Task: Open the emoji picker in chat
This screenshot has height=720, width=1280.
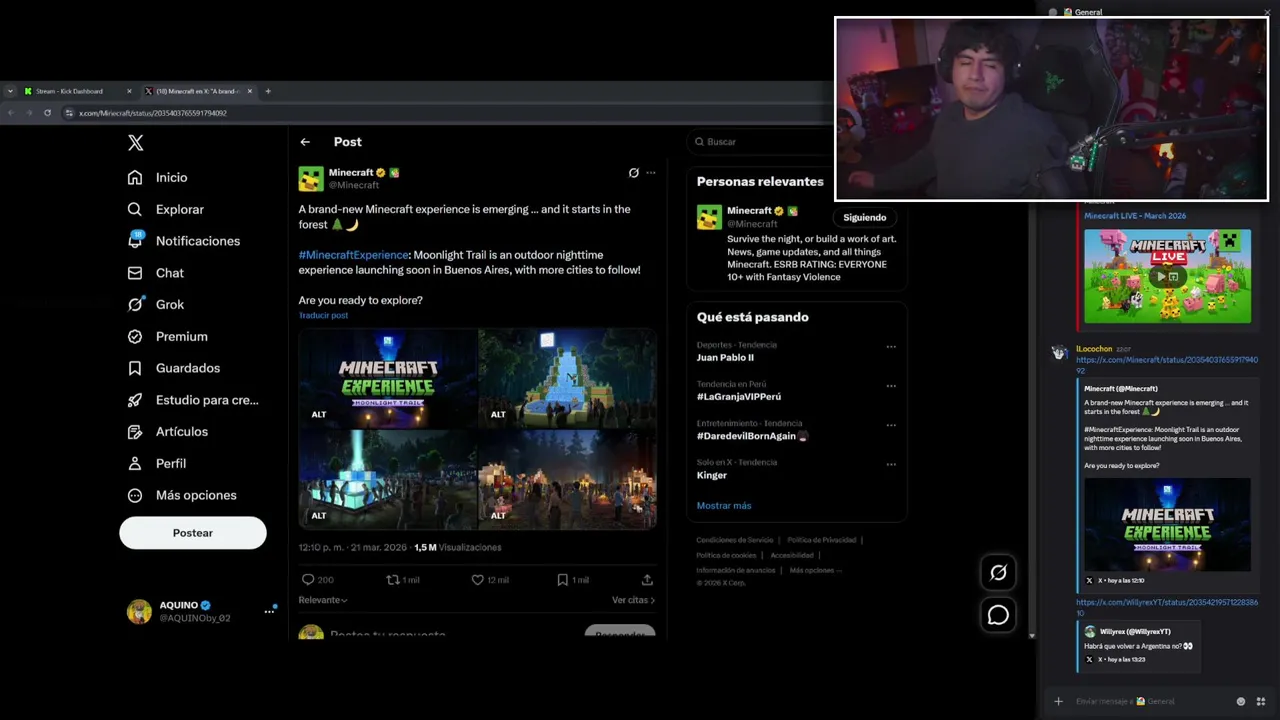Action: 1241,702
